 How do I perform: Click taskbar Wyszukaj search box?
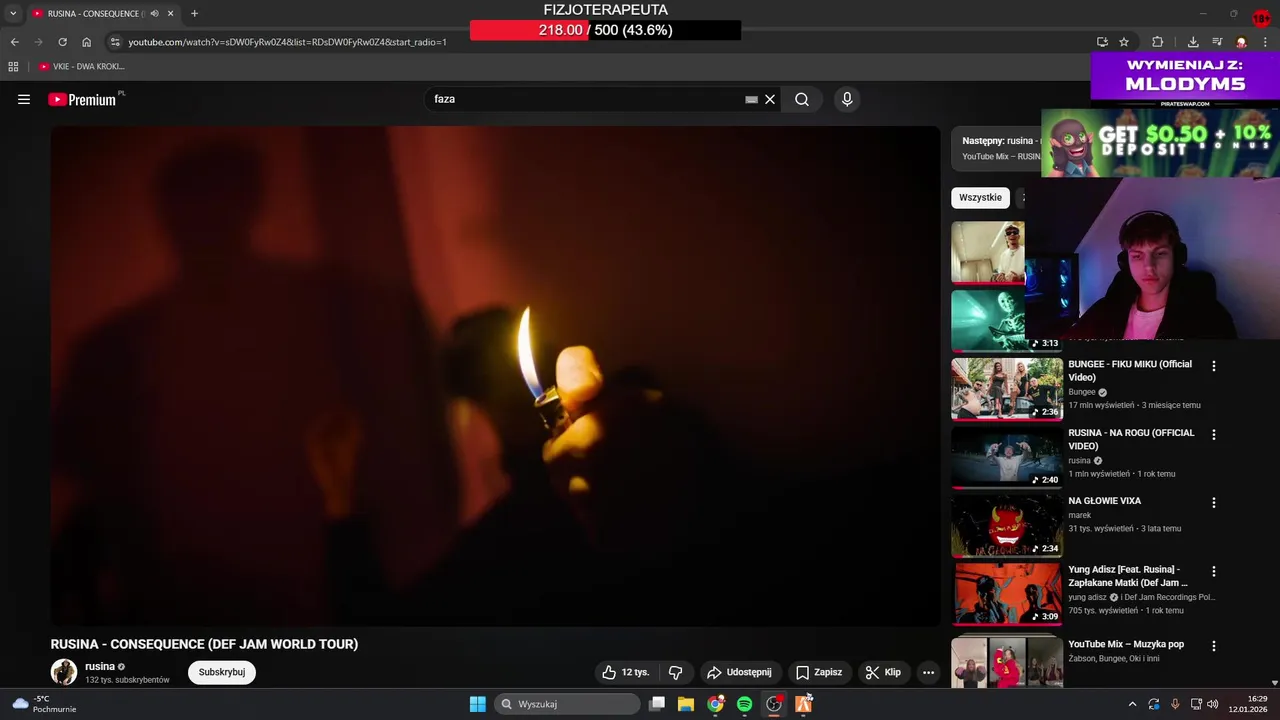(568, 704)
